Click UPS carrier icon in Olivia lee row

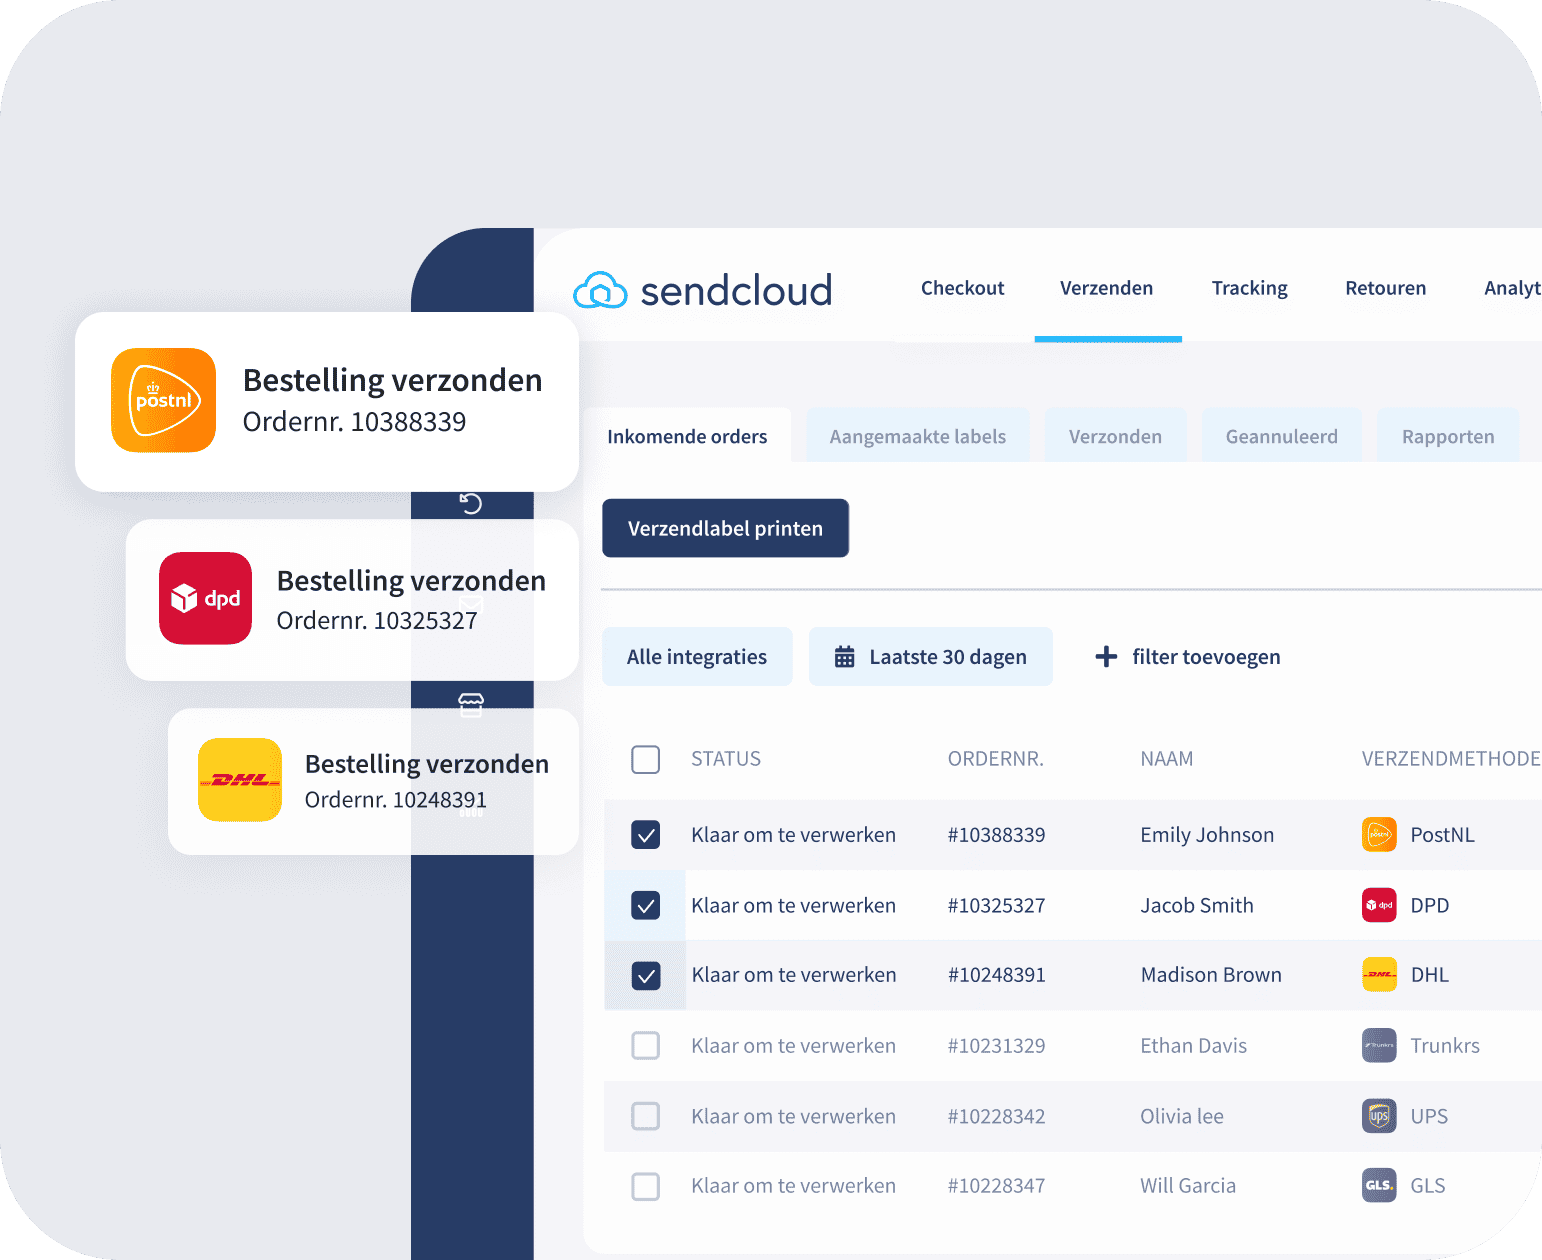(1379, 1116)
